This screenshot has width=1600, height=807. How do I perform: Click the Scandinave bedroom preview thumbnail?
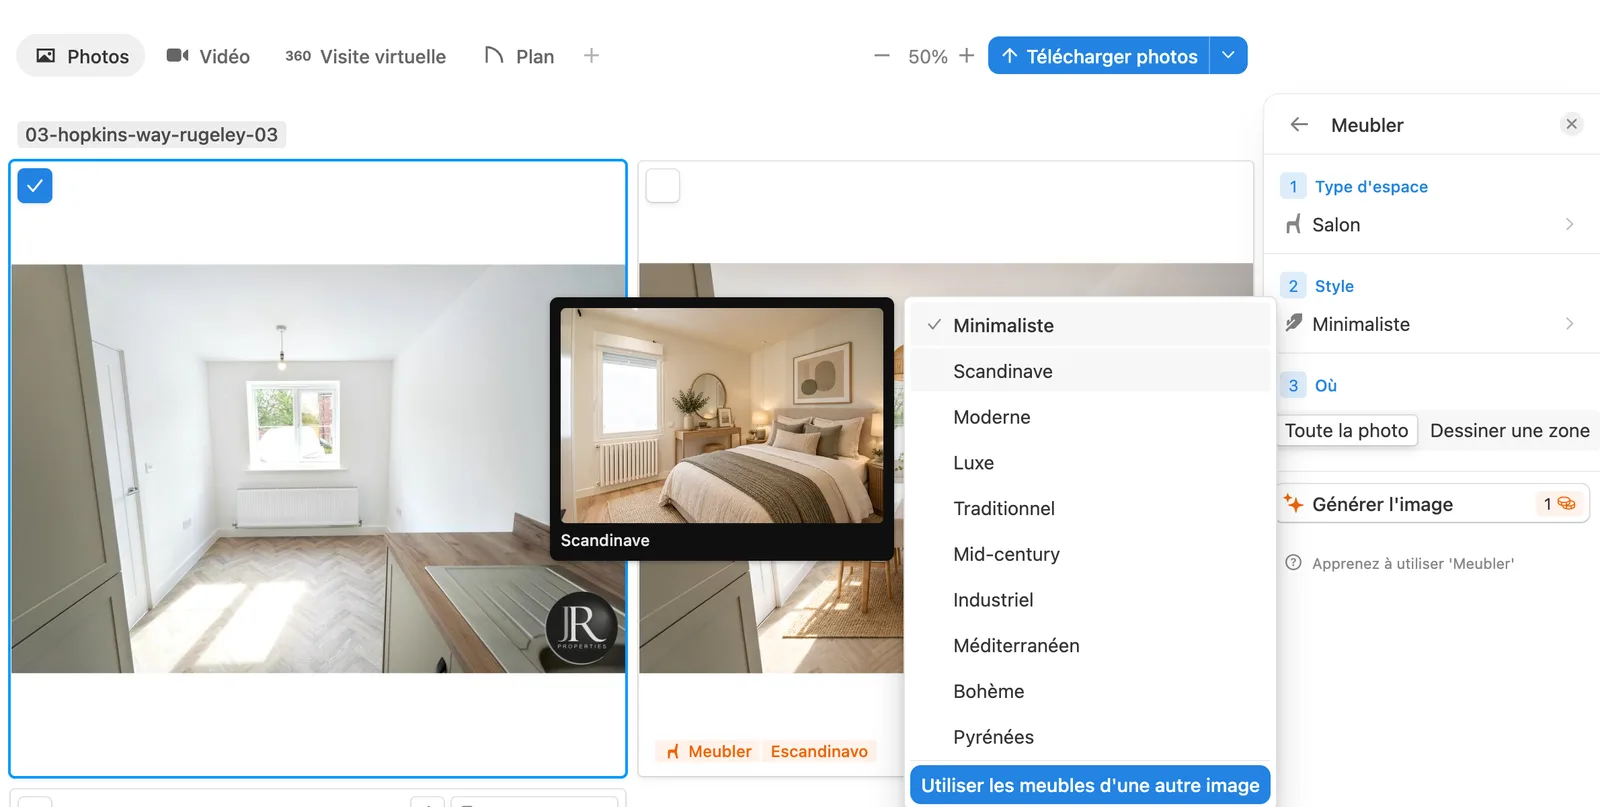(x=722, y=416)
